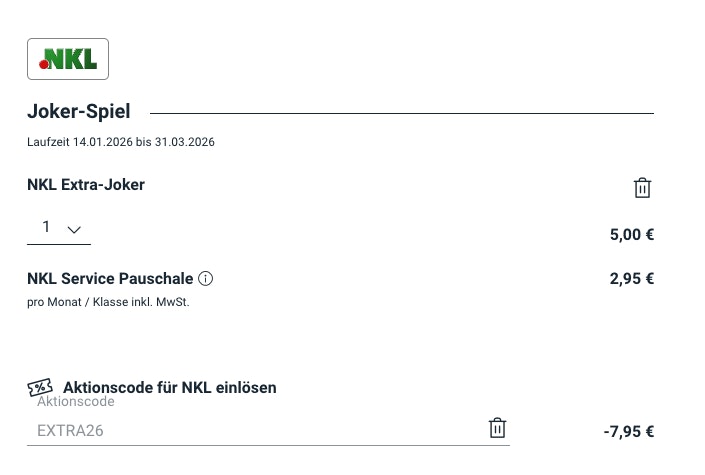Open the Service Pauschale info tooltip
Image resolution: width=705 pixels, height=475 pixels.
[x=206, y=279]
